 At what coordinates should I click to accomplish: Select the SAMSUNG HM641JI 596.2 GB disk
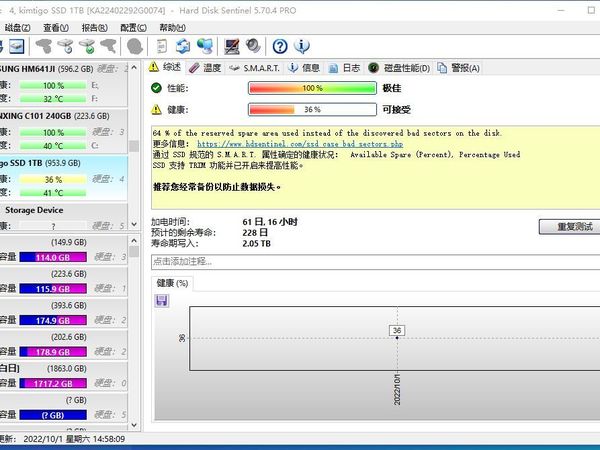(x=64, y=83)
